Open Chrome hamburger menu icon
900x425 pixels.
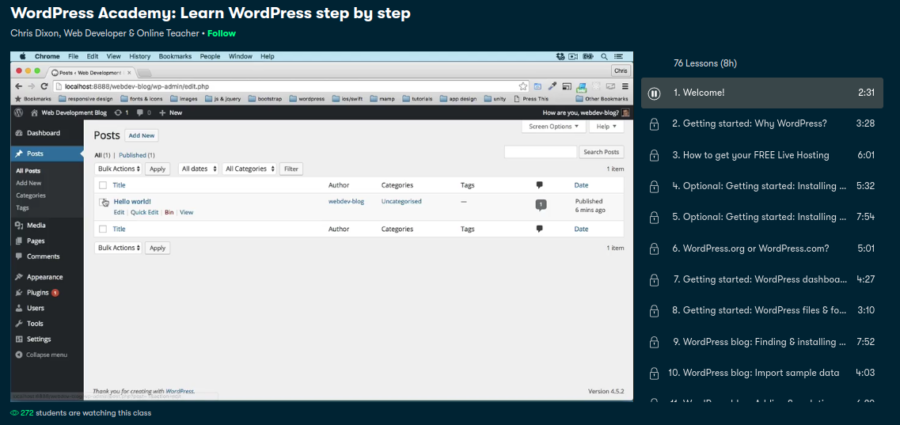coord(624,86)
